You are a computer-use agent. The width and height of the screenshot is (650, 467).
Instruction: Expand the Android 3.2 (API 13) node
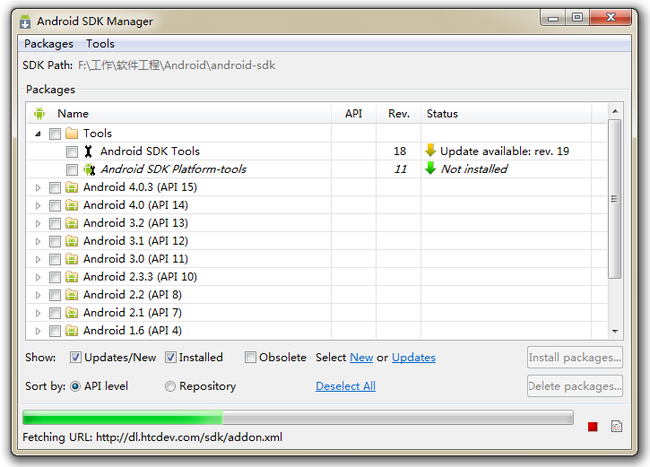38,223
